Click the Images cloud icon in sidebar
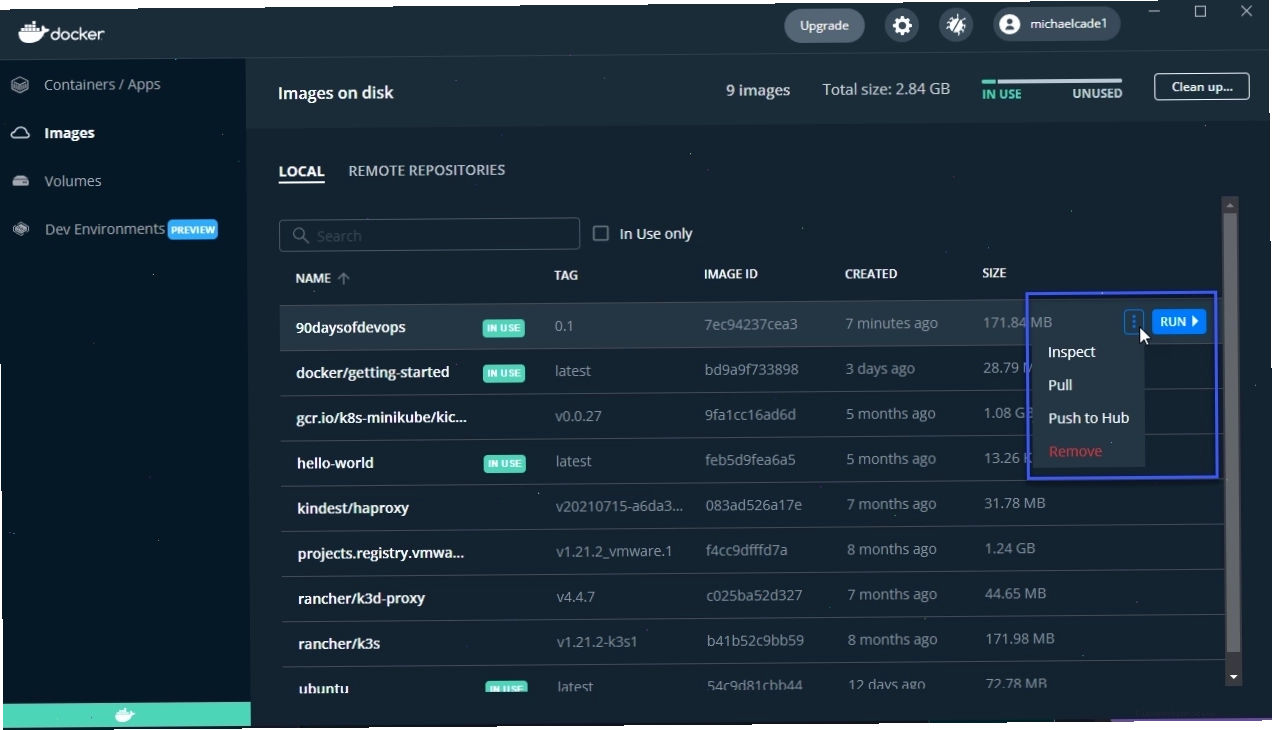Viewport: 1272px width, 730px height. point(20,133)
